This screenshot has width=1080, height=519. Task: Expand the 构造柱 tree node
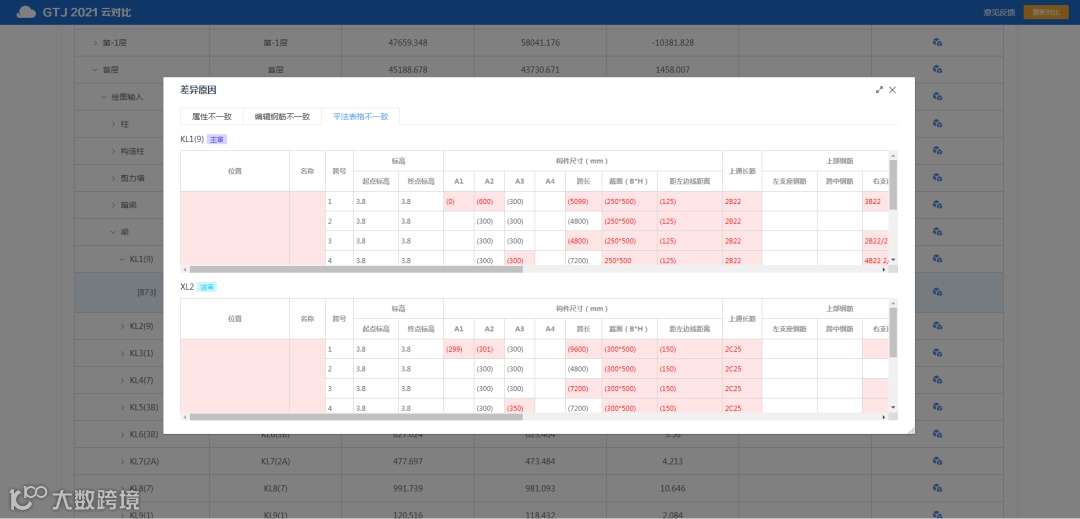tap(114, 151)
